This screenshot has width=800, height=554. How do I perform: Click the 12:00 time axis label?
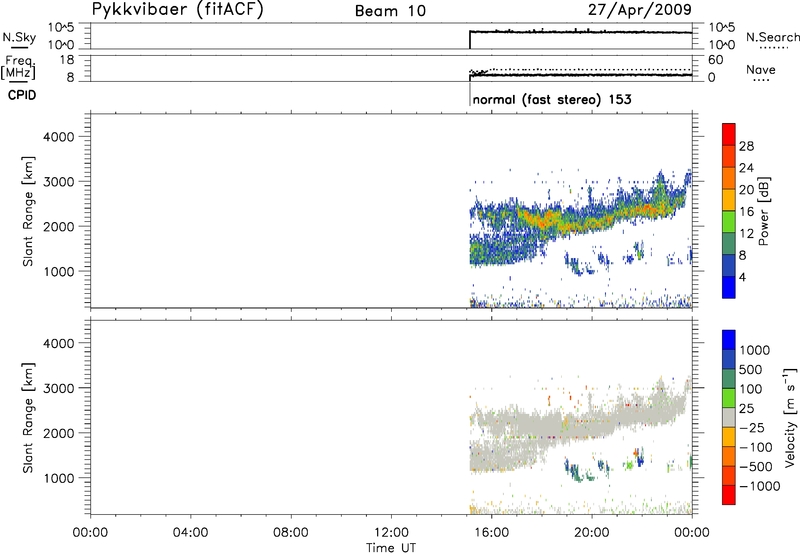(391, 533)
